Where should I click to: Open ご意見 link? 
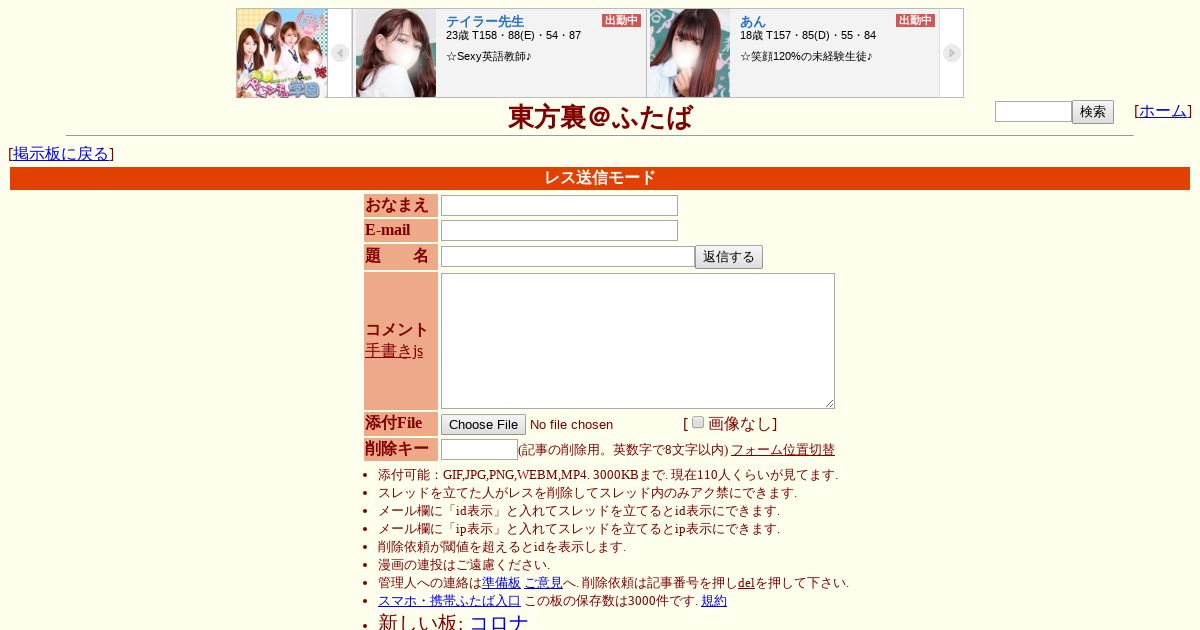[543, 583]
